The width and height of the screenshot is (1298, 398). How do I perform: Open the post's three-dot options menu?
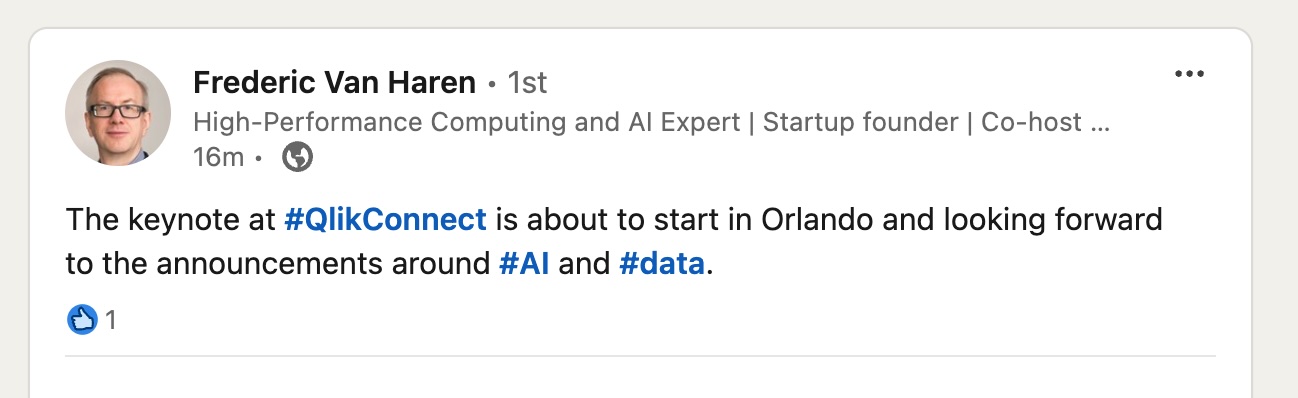1189,75
